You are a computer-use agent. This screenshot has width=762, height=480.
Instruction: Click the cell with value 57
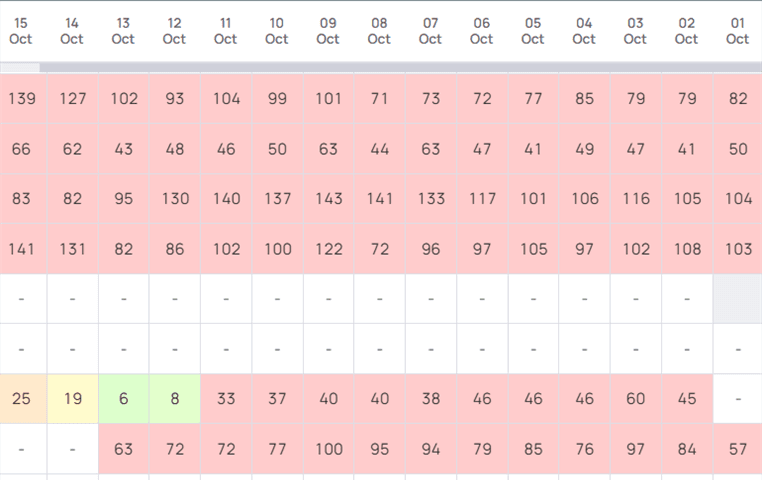737,449
